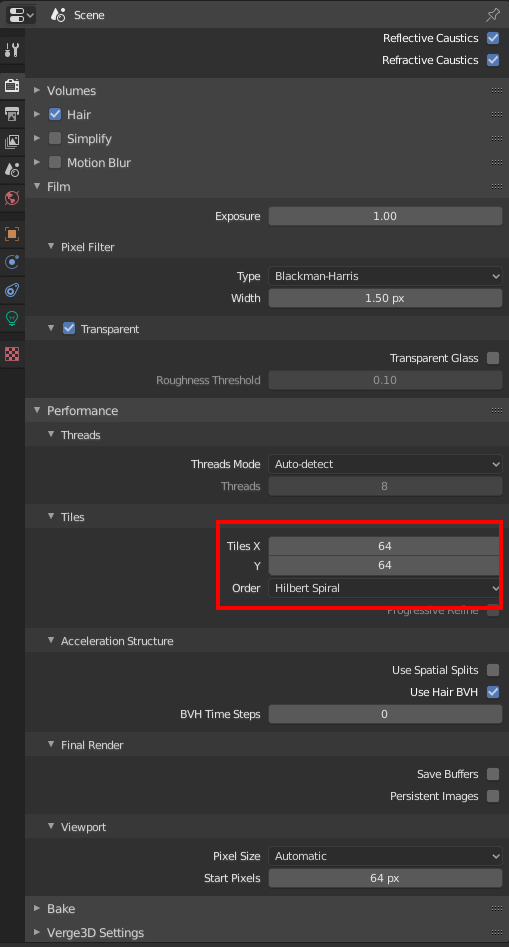Grab the Verge3D Settings drag handle

(497, 933)
